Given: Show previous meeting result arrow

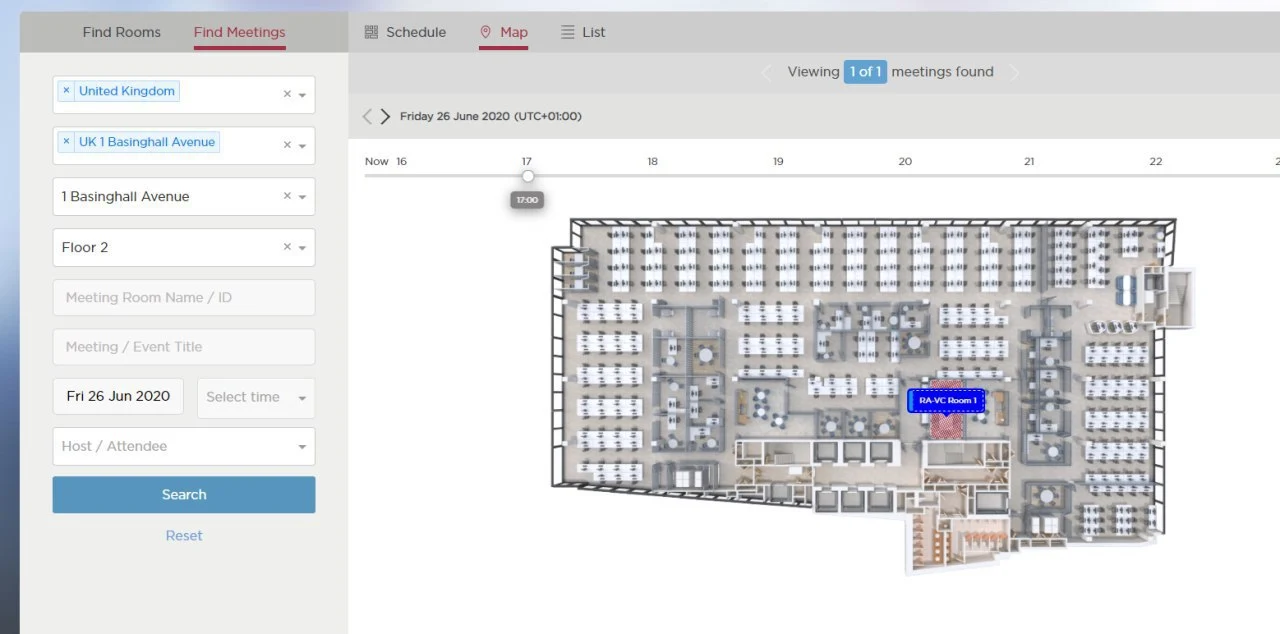Looking at the screenshot, I should coord(767,72).
